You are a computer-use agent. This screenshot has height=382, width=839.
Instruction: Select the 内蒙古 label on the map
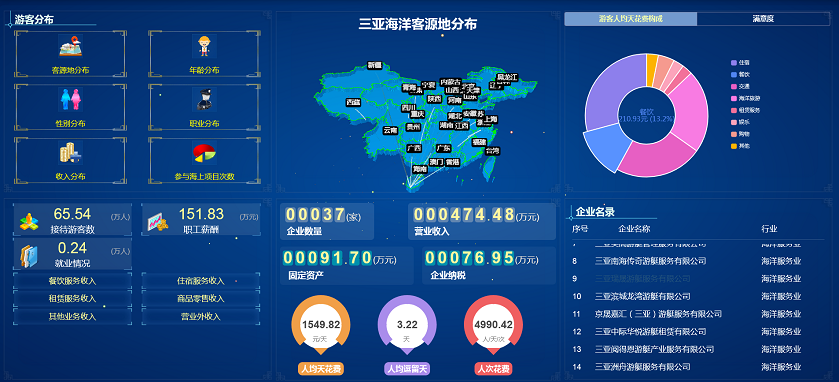click(x=450, y=82)
